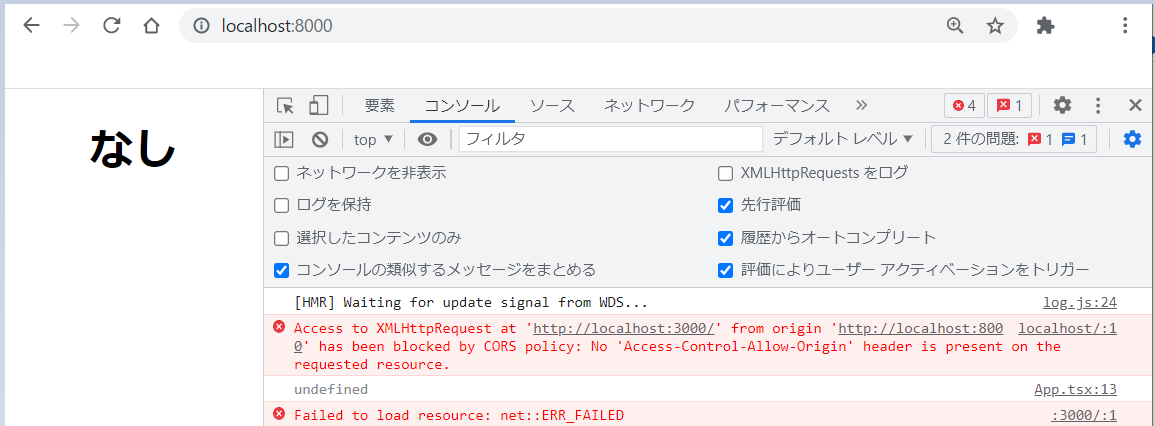1155x426 pixels.
Task: Uncheck 先行評価 checkbox
Action: click(x=726, y=205)
